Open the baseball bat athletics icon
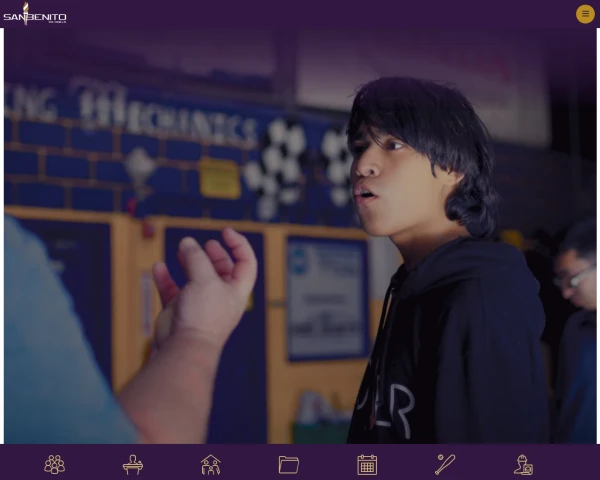The height and width of the screenshot is (480, 600). (x=445, y=464)
